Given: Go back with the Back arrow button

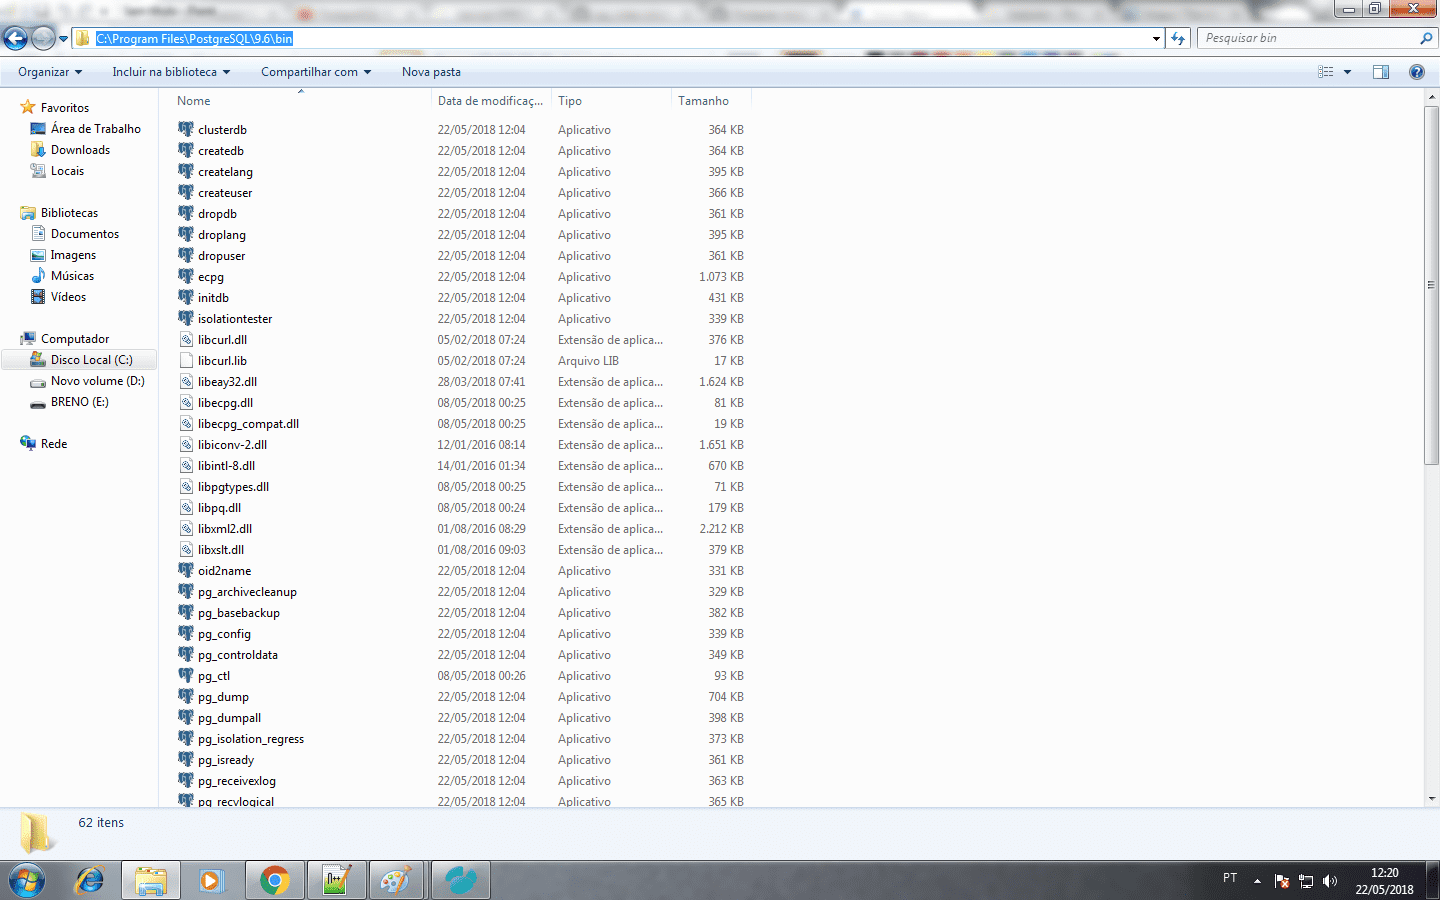Looking at the screenshot, I should [15, 38].
